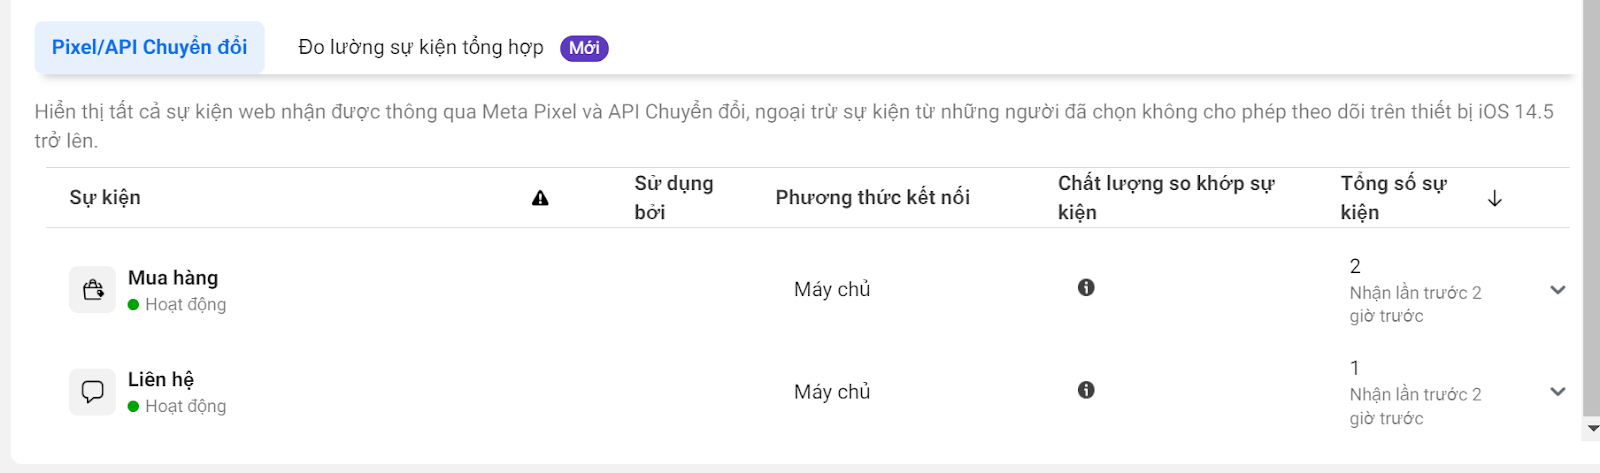1600x473 pixels.
Task: Click the green Hoạt động dot under Liên hệ
Action: (133, 407)
